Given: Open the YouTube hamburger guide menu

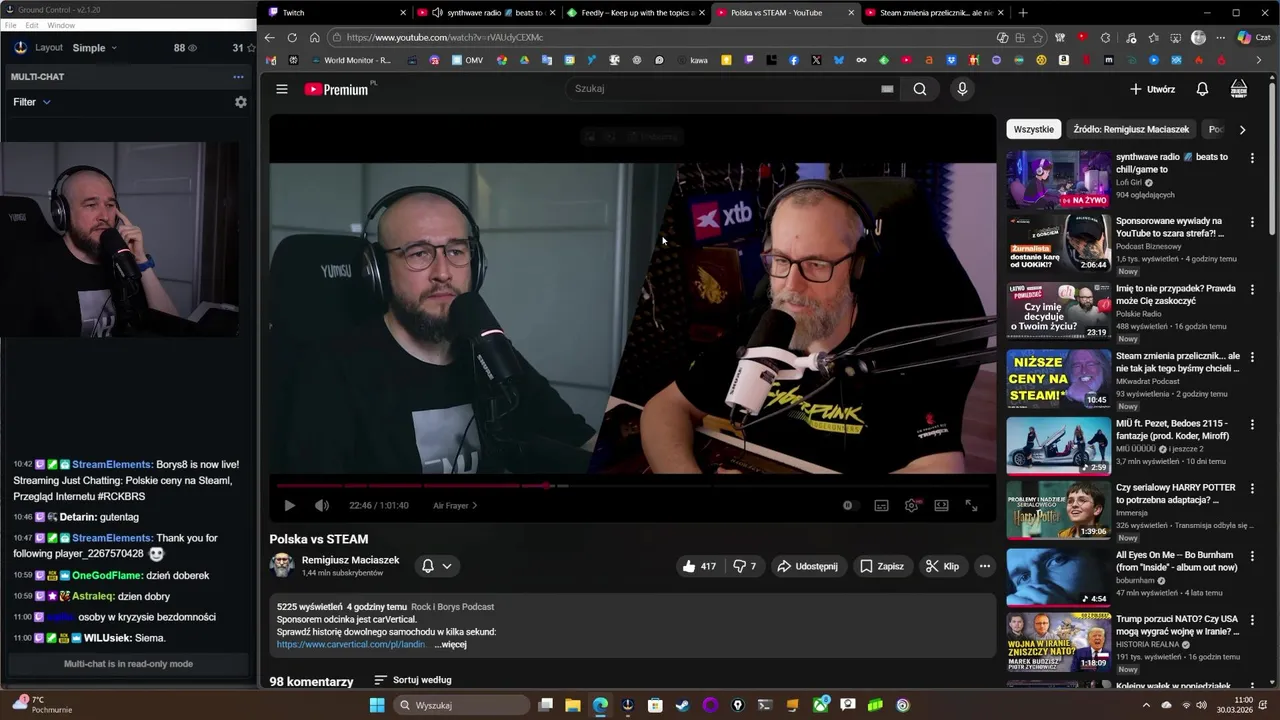Looking at the screenshot, I should tap(282, 89).
